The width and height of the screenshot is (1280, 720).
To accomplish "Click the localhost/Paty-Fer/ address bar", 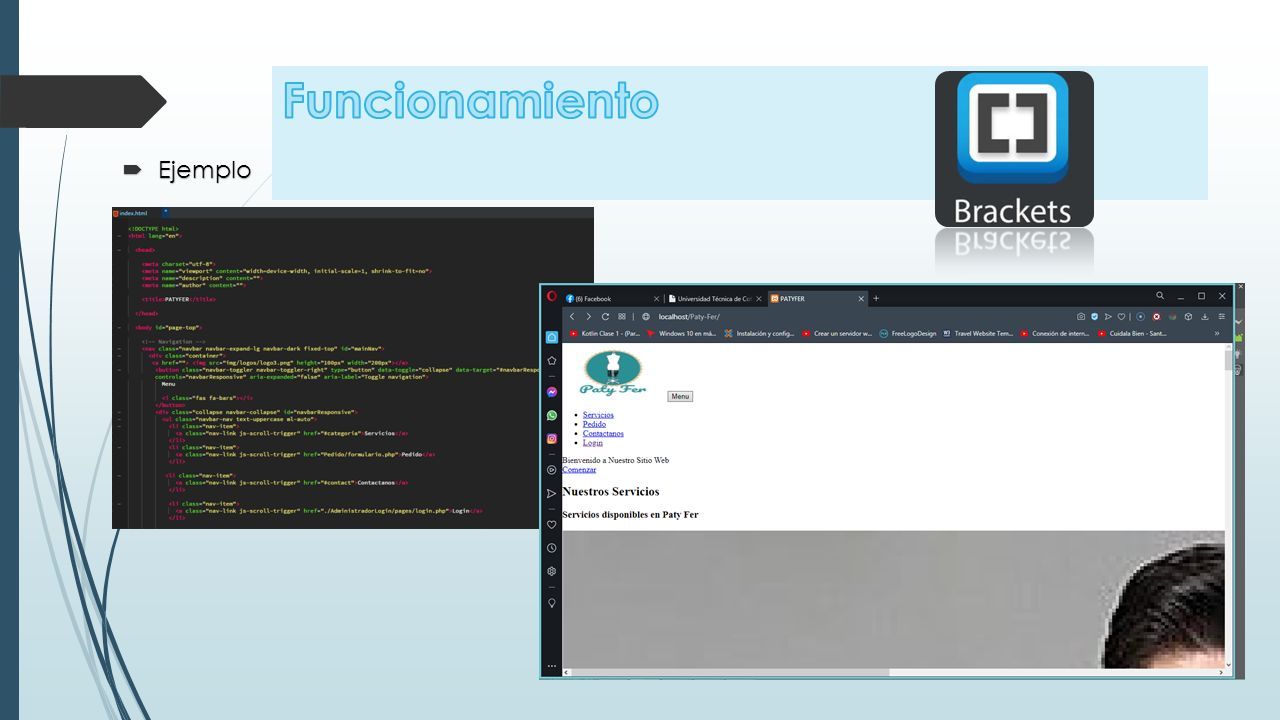I will click(689, 317).
